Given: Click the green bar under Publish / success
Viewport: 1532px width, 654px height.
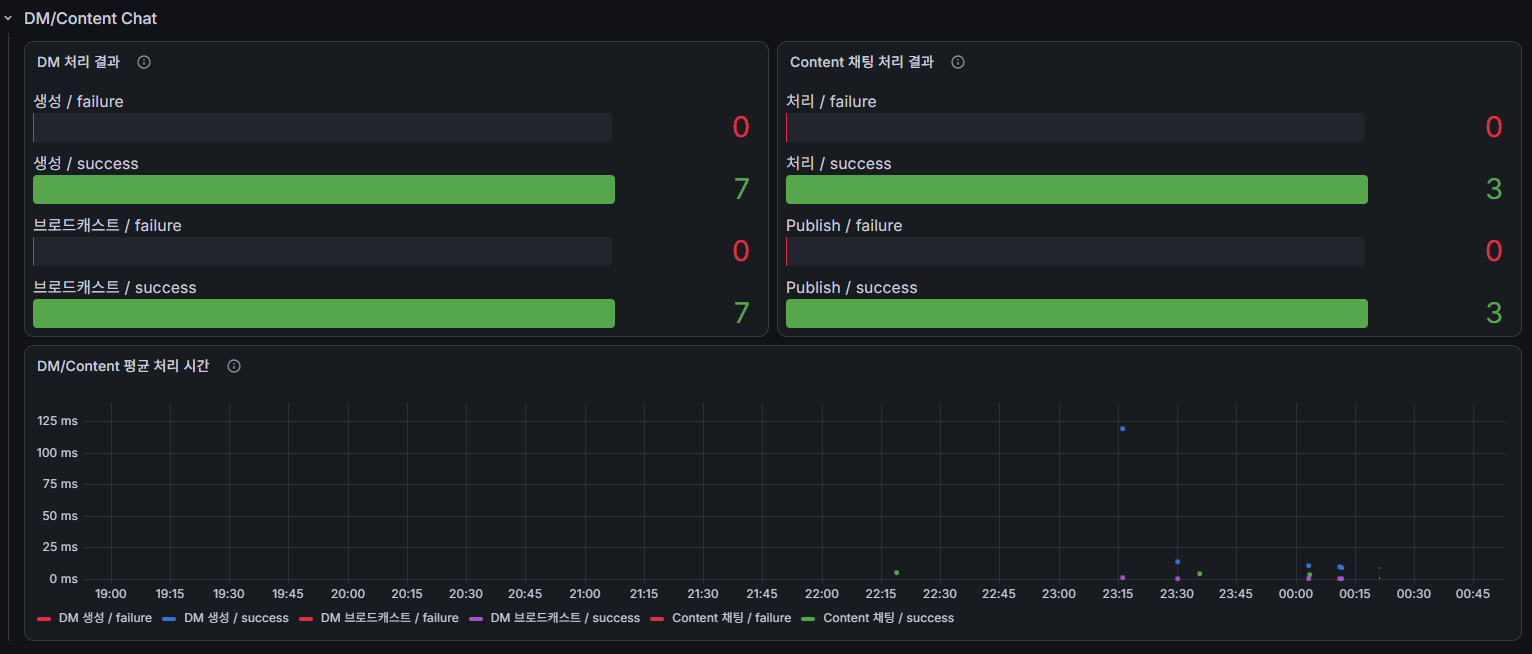Looking at the screenshot, I should click(1077, 314).
